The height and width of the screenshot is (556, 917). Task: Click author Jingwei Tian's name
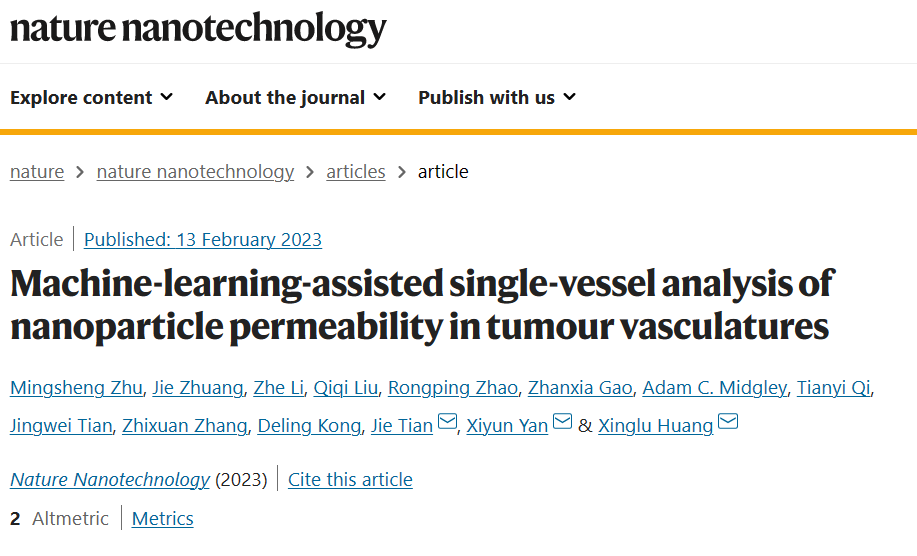pos(61,426)
